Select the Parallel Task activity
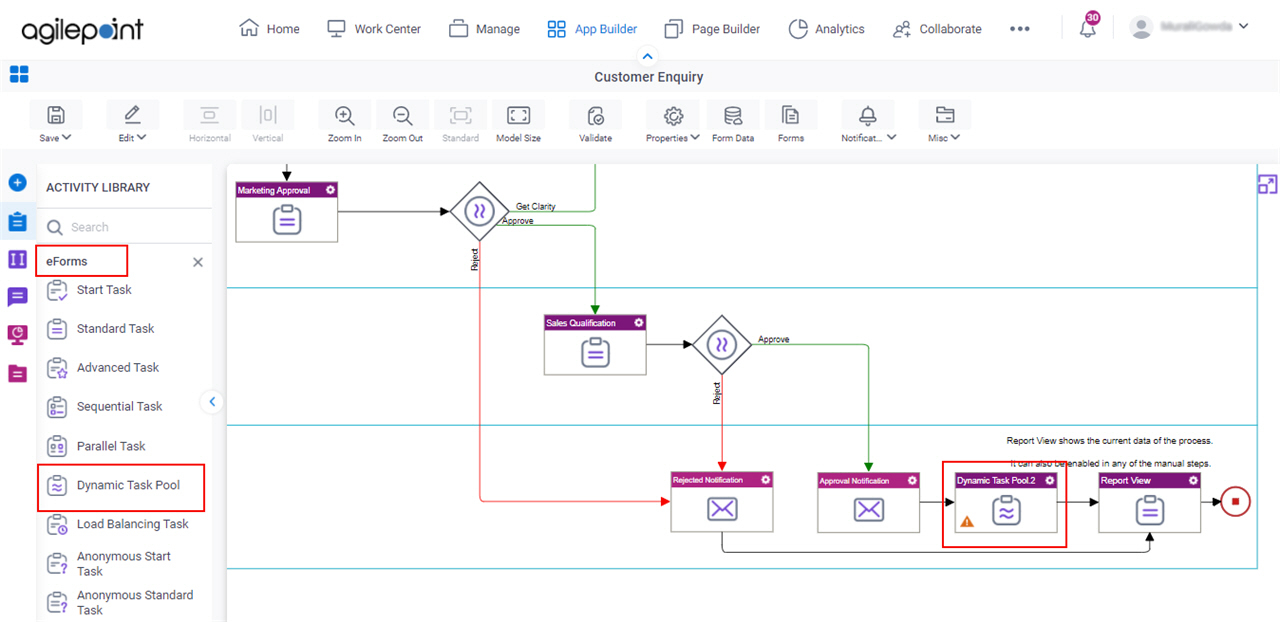The width and height of the screenshot is (1280, 622). [111, 446]
